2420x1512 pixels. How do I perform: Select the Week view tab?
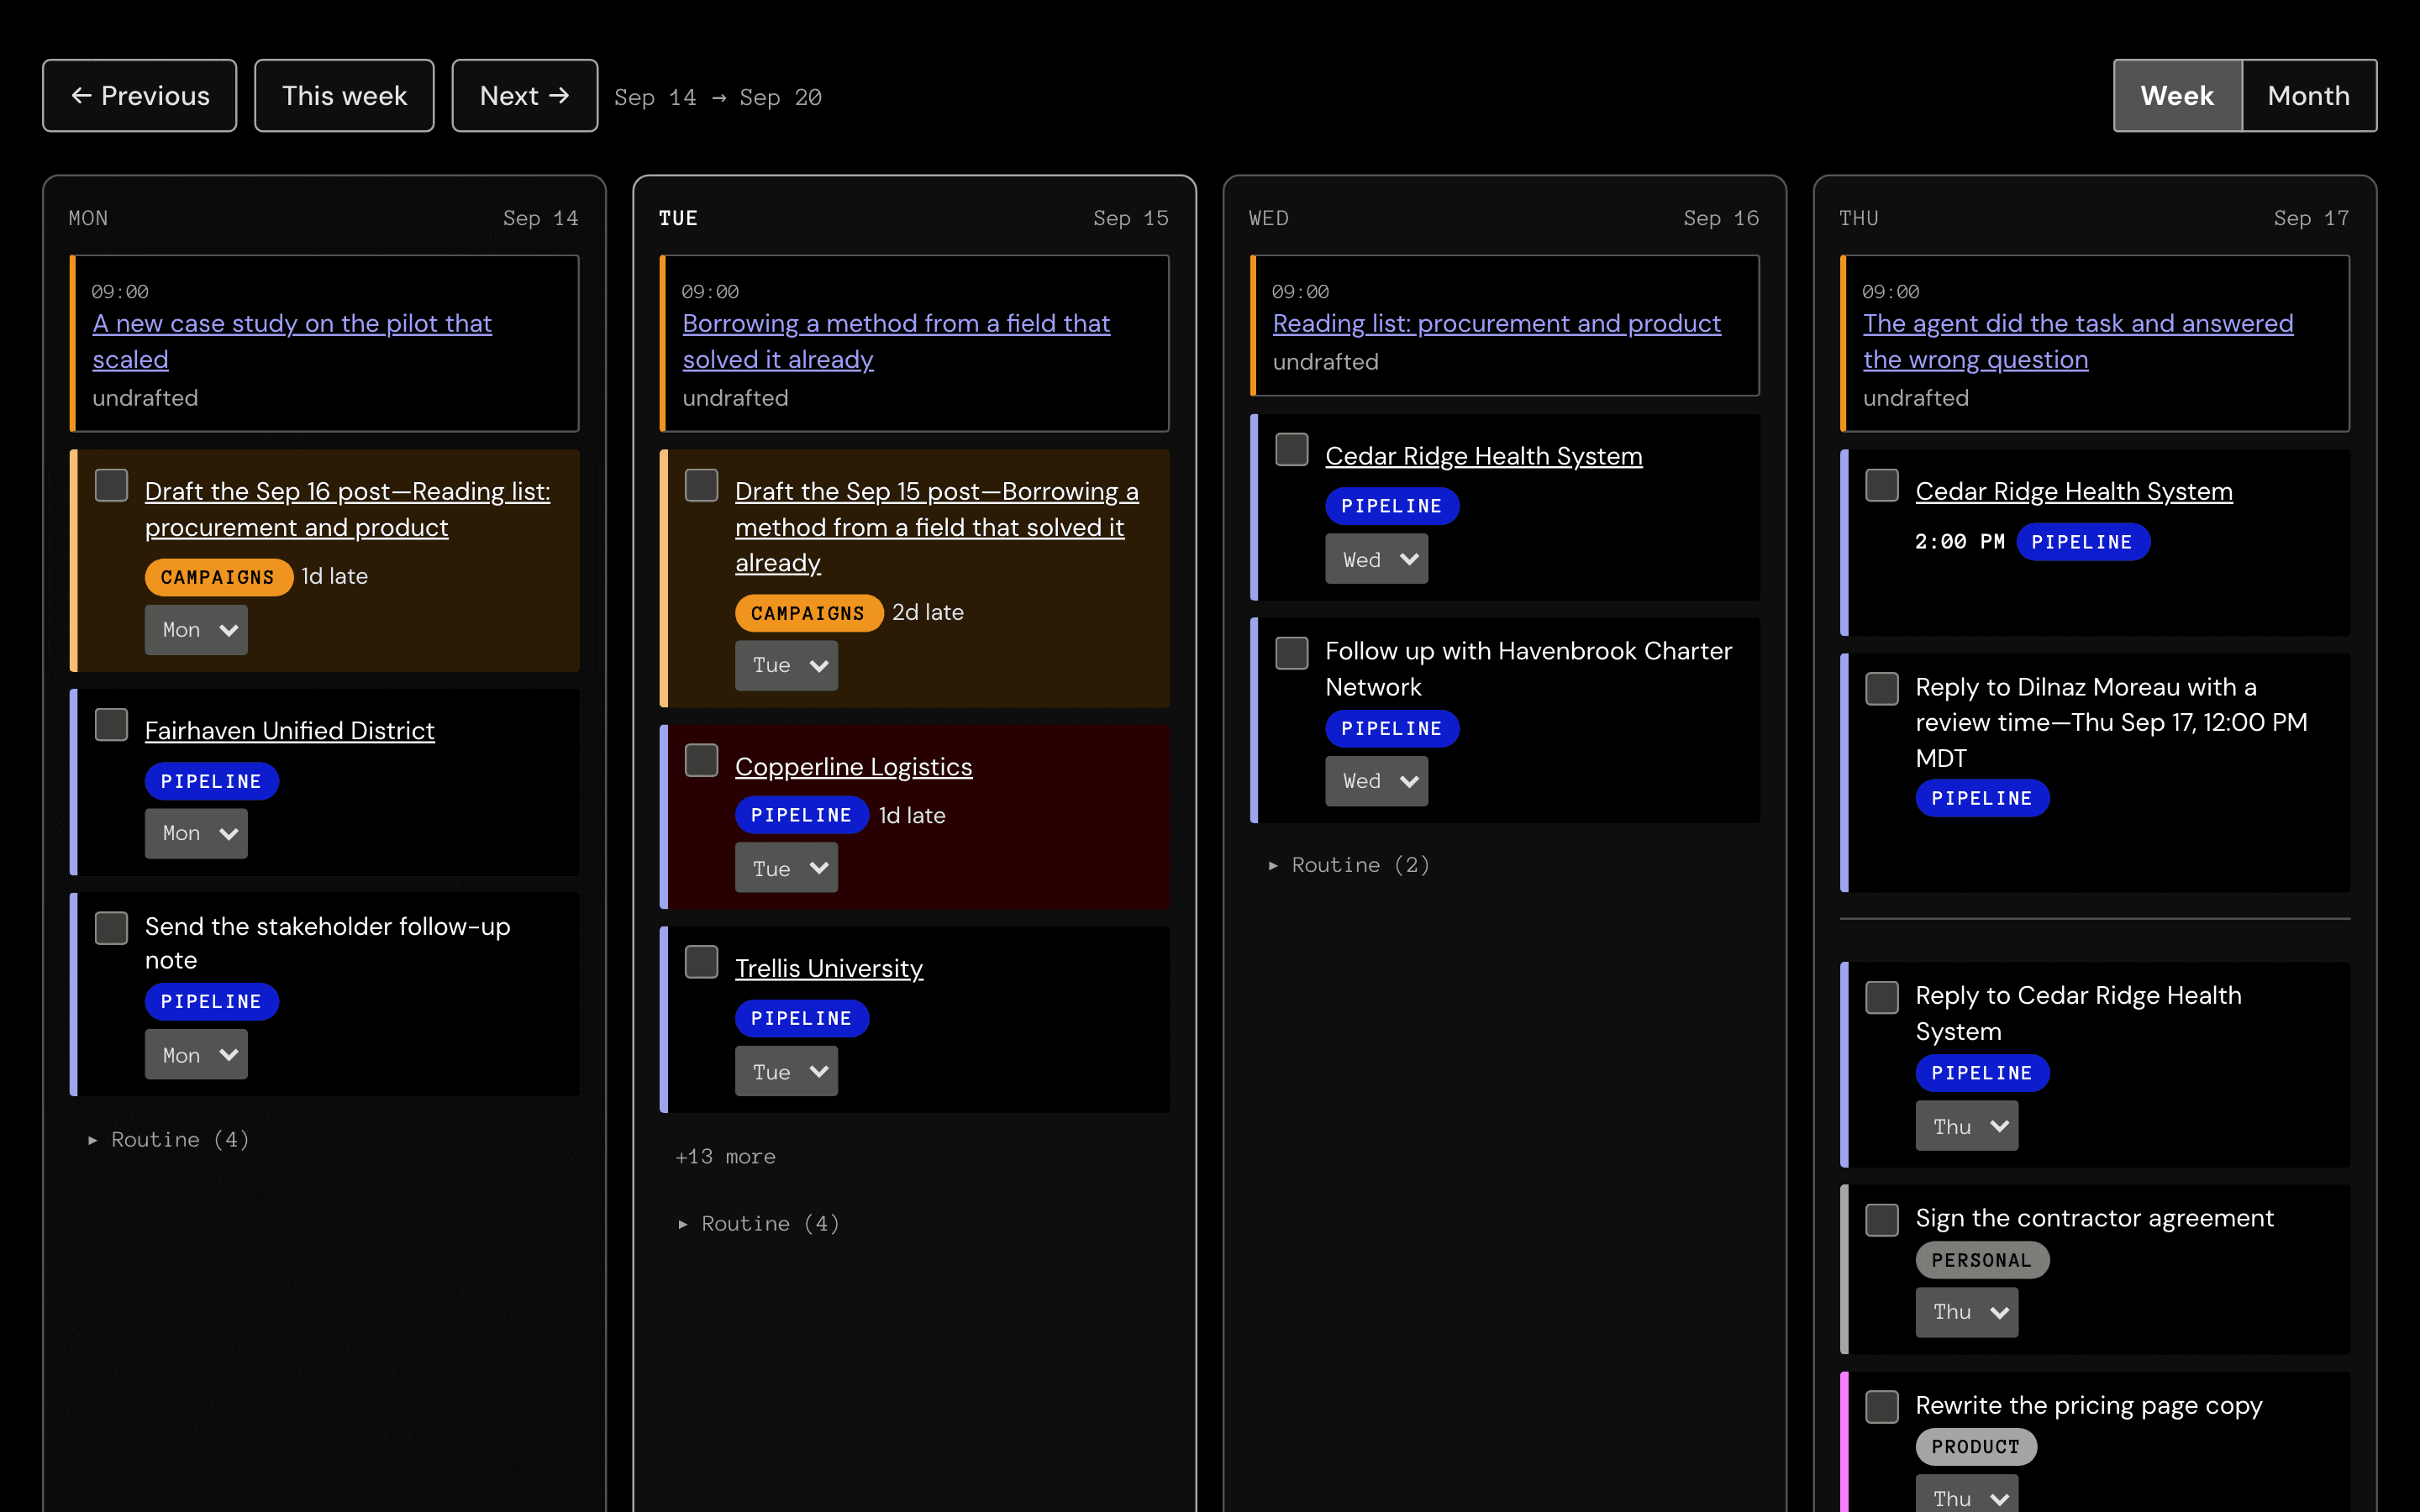click(x=2177, y=96)
